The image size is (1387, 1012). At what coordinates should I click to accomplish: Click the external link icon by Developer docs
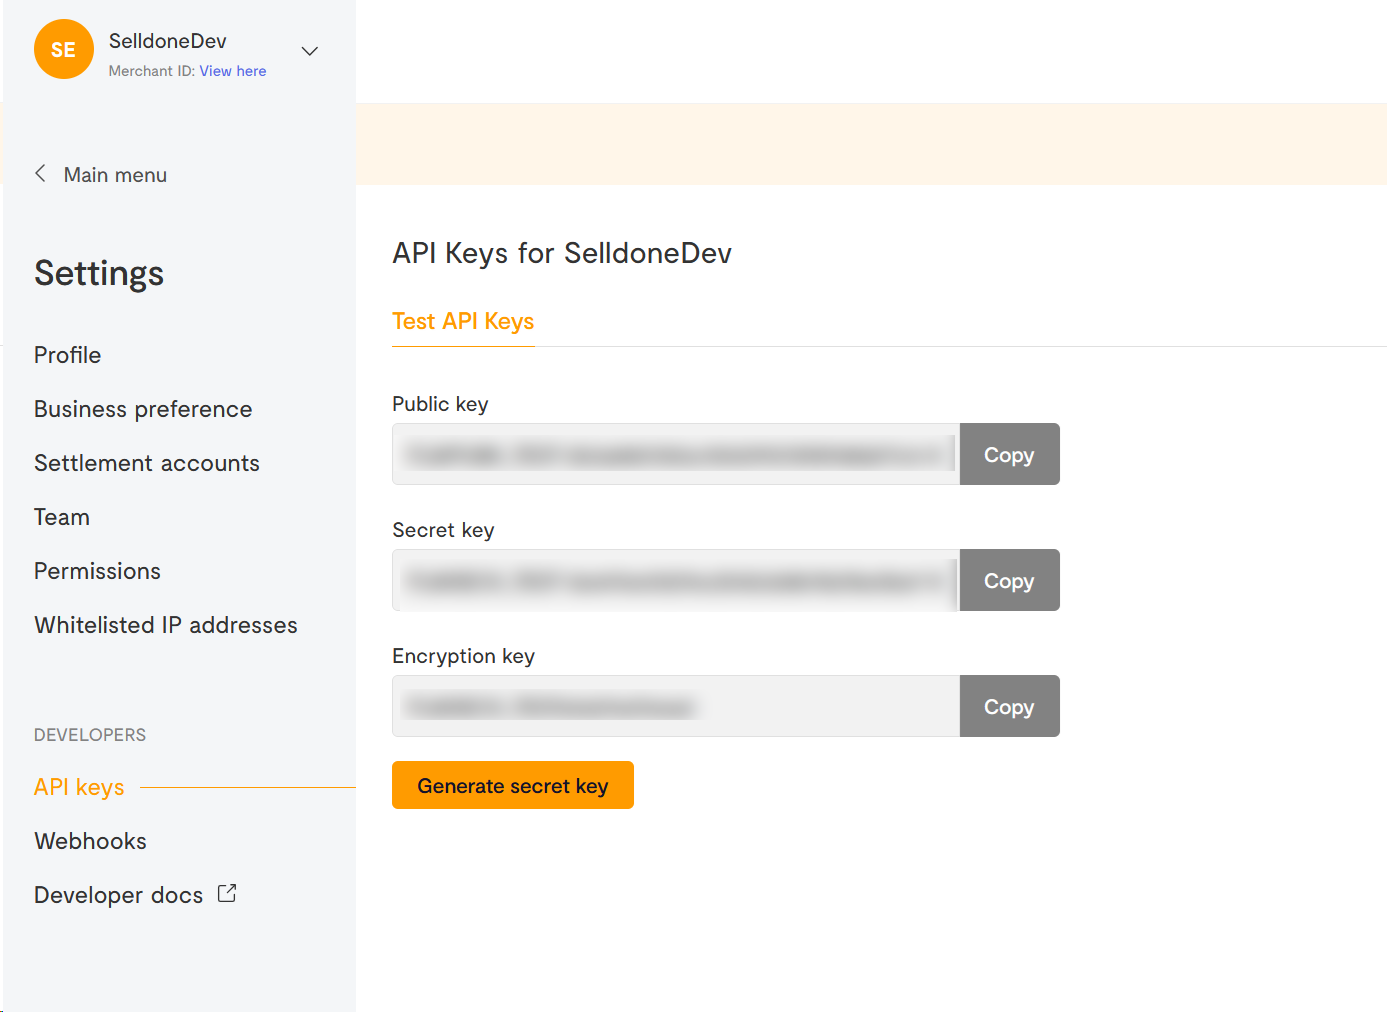[x=227, y=893]
